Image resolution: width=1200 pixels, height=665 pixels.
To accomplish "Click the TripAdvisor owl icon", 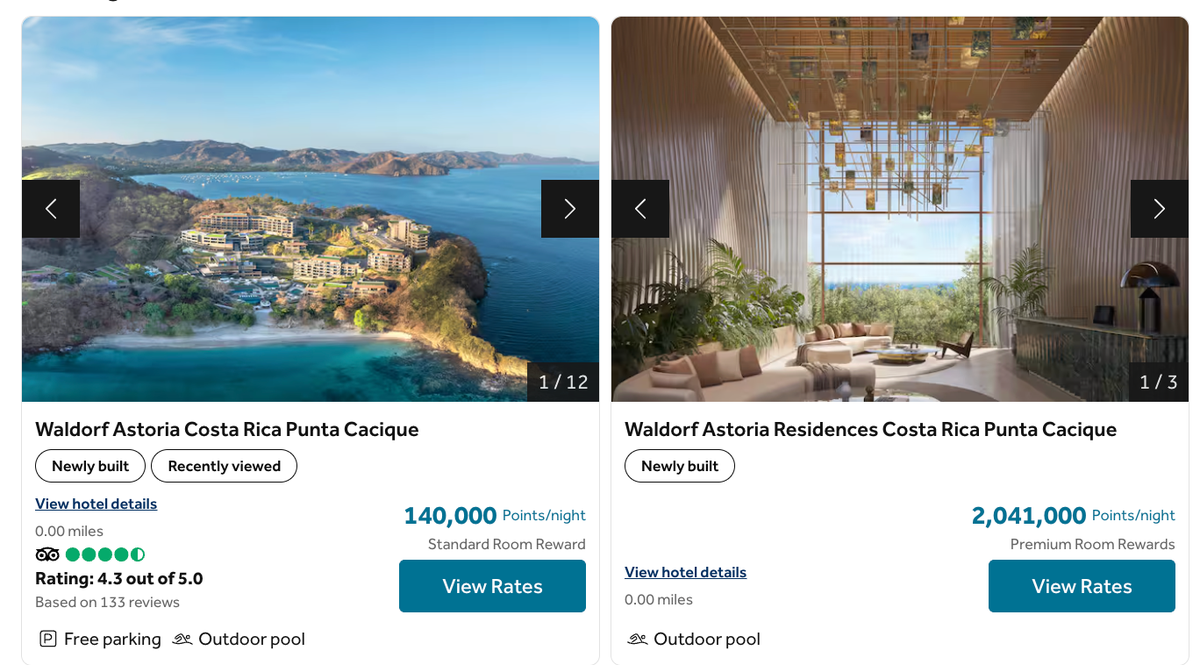I will pyautogui.click(x=47, y=553).
